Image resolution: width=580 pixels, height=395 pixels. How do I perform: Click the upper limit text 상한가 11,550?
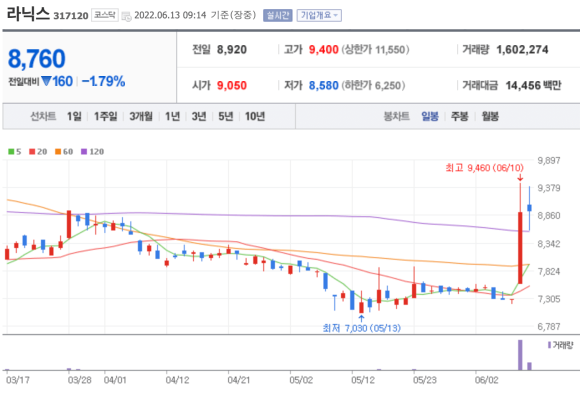(x=375, y=50)
